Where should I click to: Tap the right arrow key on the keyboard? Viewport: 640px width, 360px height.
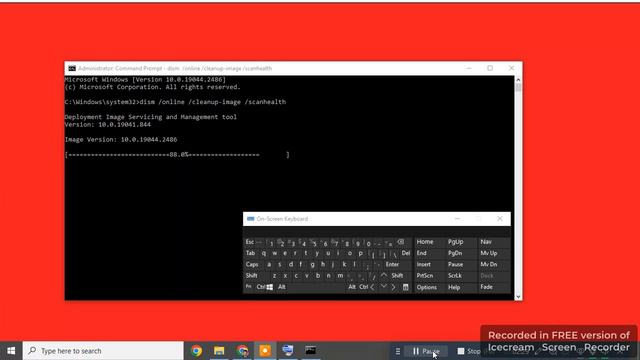pos(394,287)
